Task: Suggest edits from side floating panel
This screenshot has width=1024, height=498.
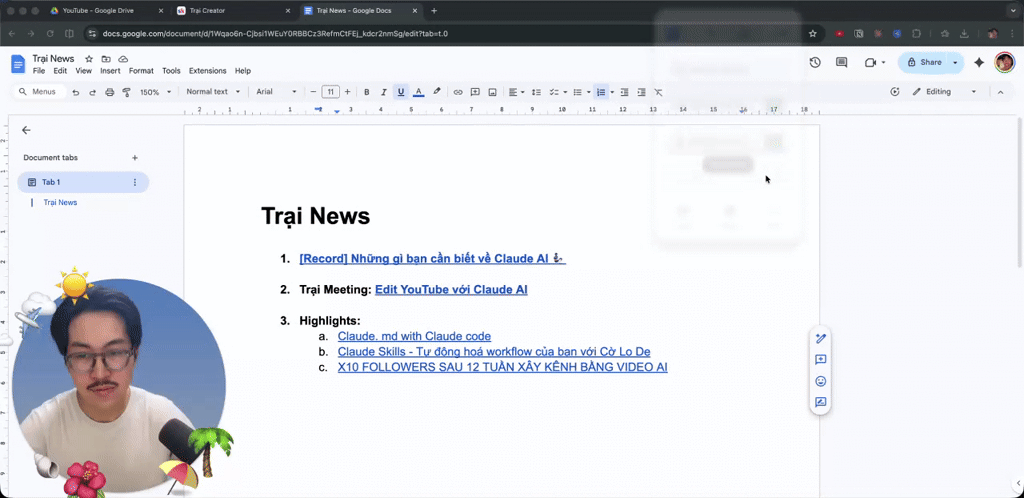Action: click(821, 338)
